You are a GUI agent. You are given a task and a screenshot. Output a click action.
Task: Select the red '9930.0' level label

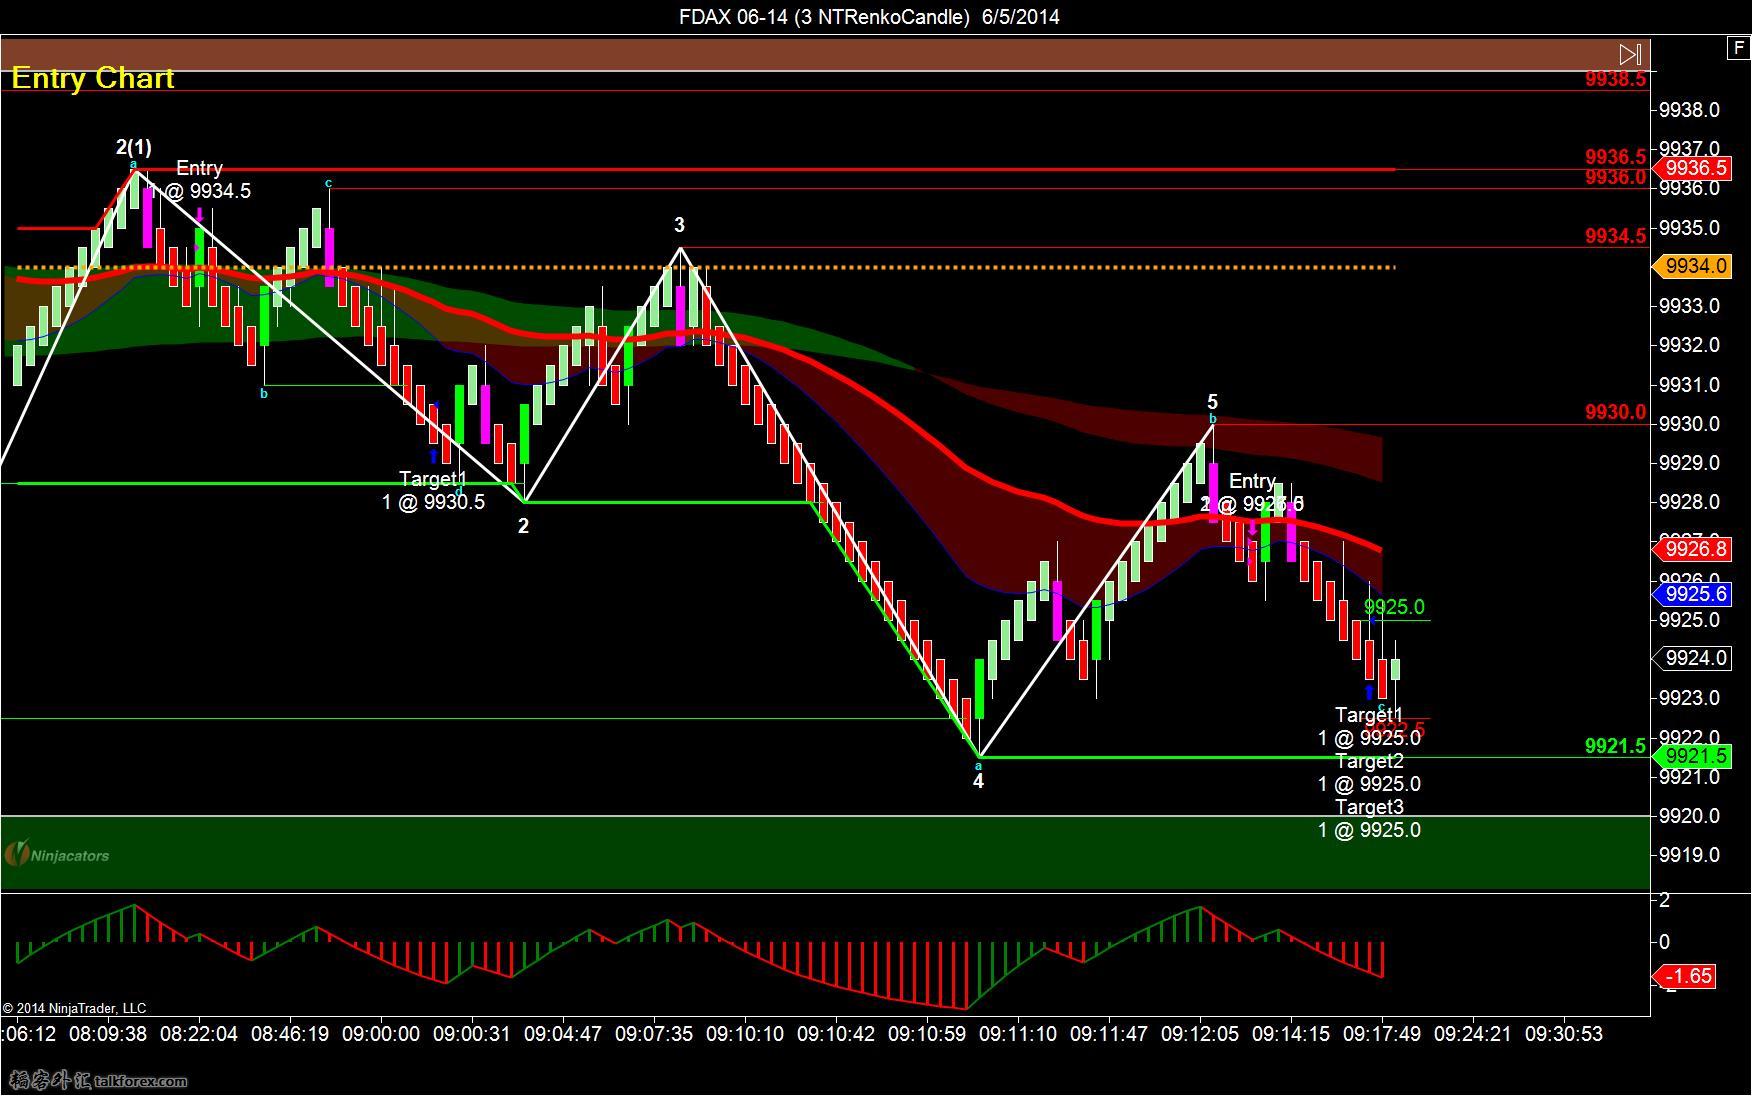[1615, 412]
